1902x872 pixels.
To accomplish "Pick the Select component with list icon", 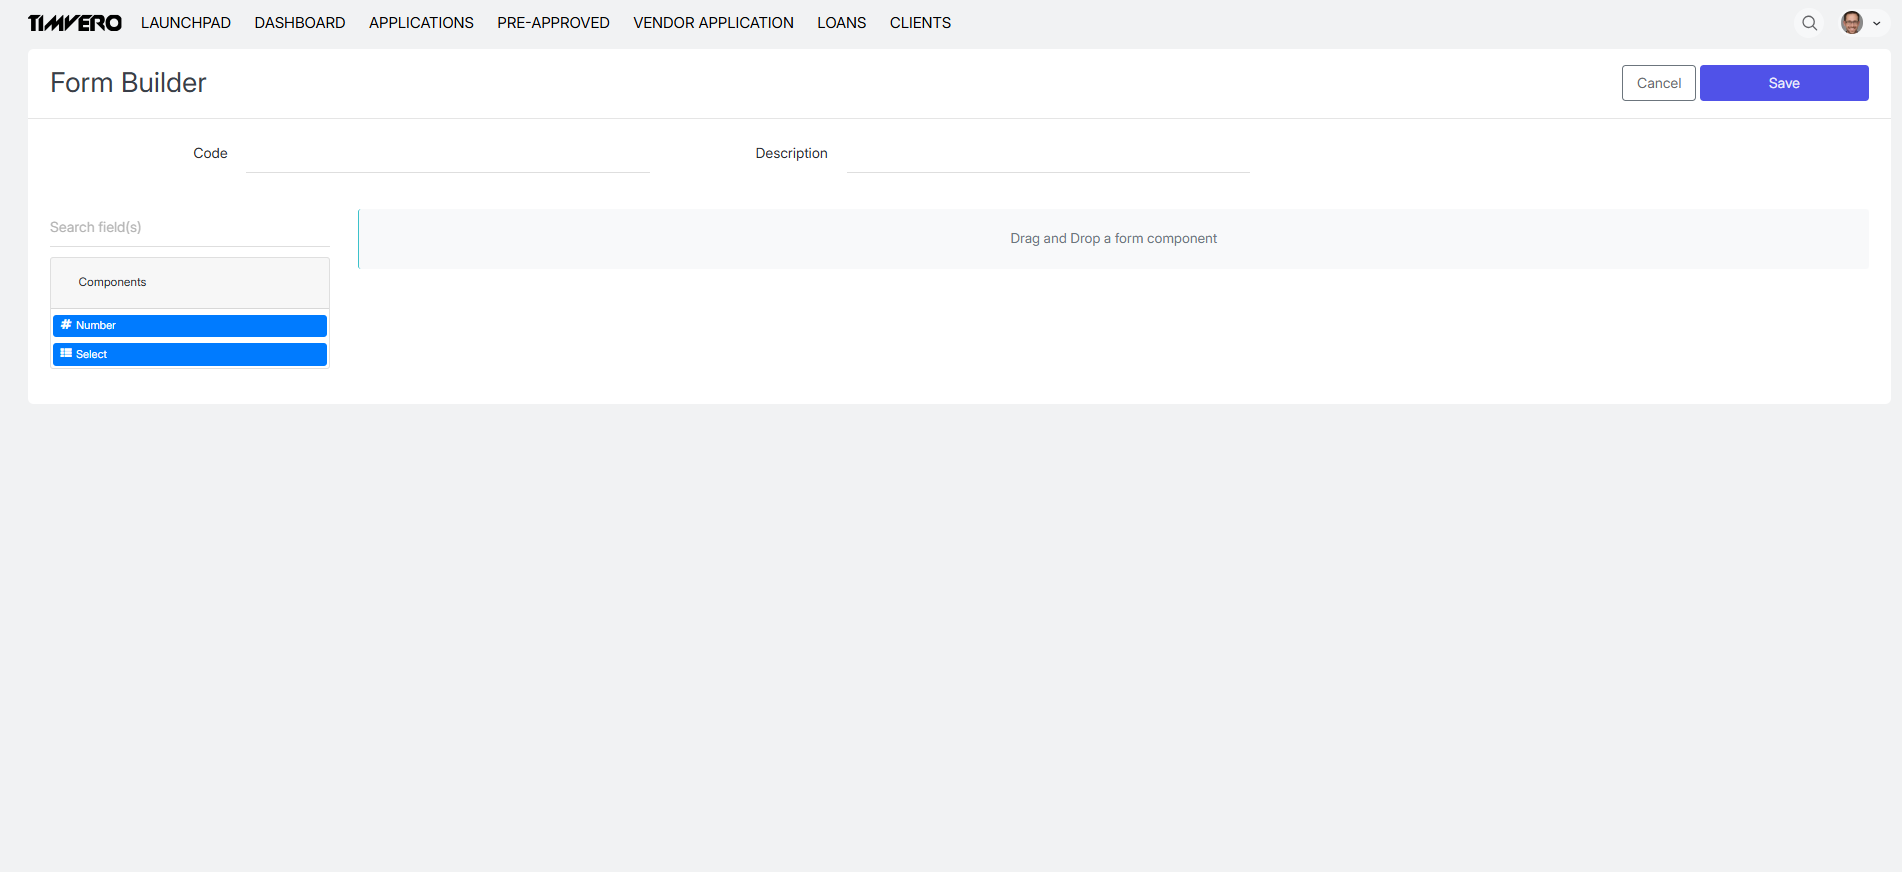I will coord(189,355).
